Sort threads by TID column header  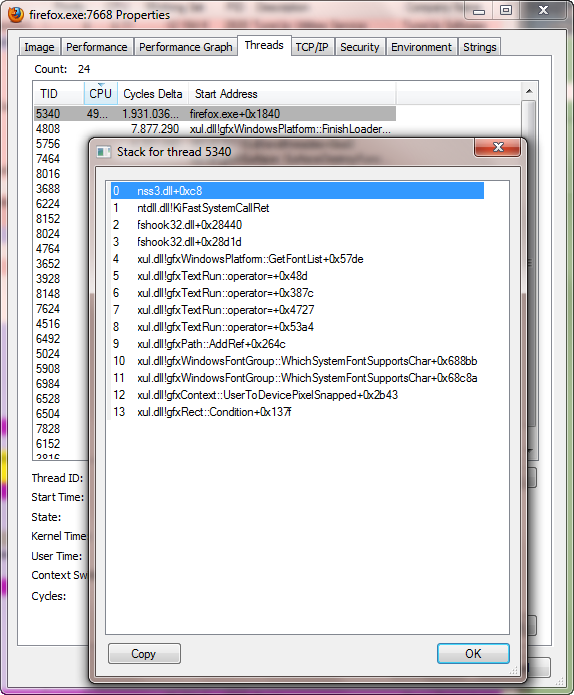[59, 94]
